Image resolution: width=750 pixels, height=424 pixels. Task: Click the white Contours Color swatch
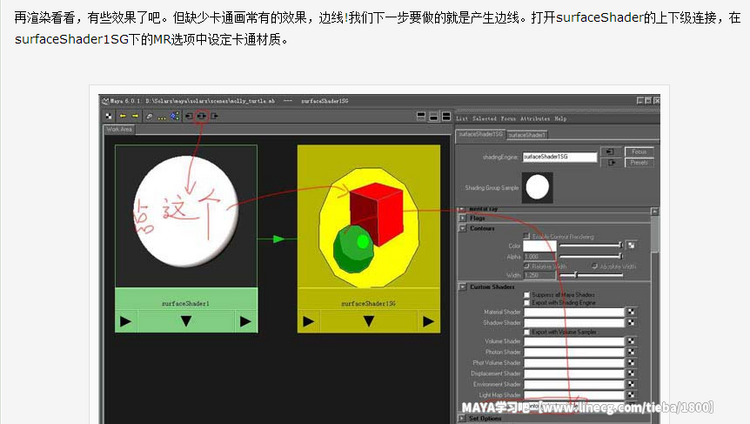[540, 246]
